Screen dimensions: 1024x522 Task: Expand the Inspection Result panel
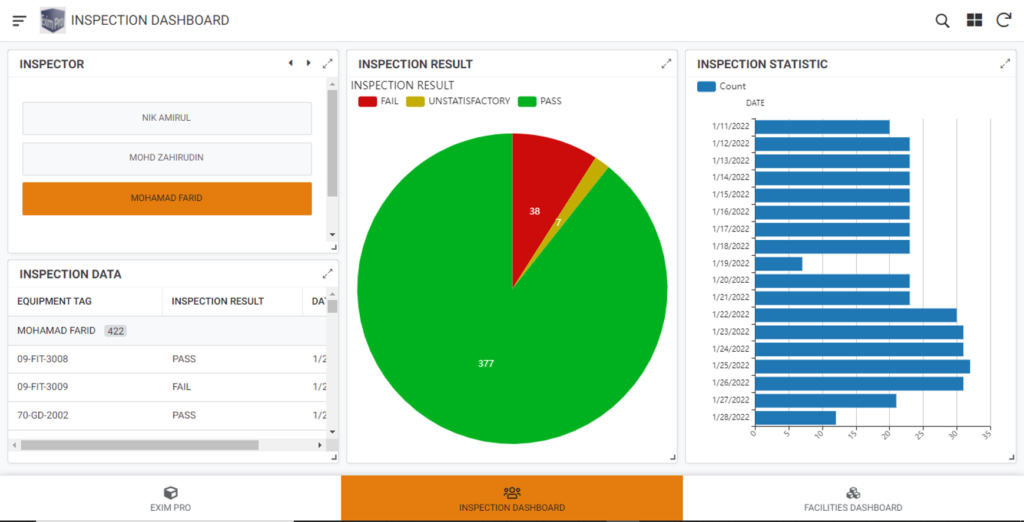(666, 64)
